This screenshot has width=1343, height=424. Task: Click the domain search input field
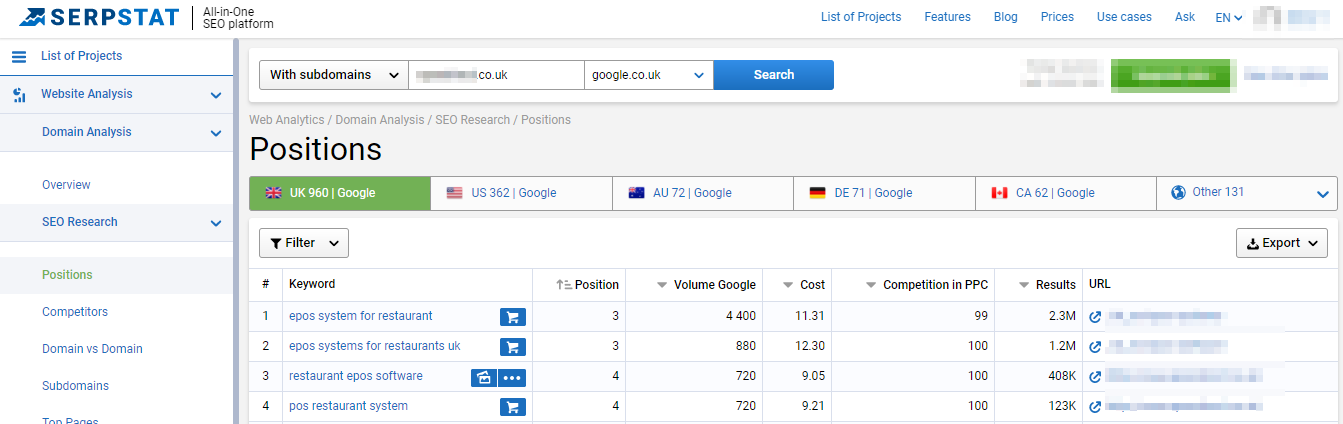point(496,75)
